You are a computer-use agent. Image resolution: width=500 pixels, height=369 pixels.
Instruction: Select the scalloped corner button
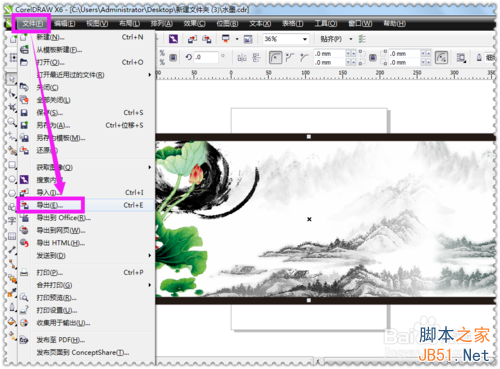290,58
